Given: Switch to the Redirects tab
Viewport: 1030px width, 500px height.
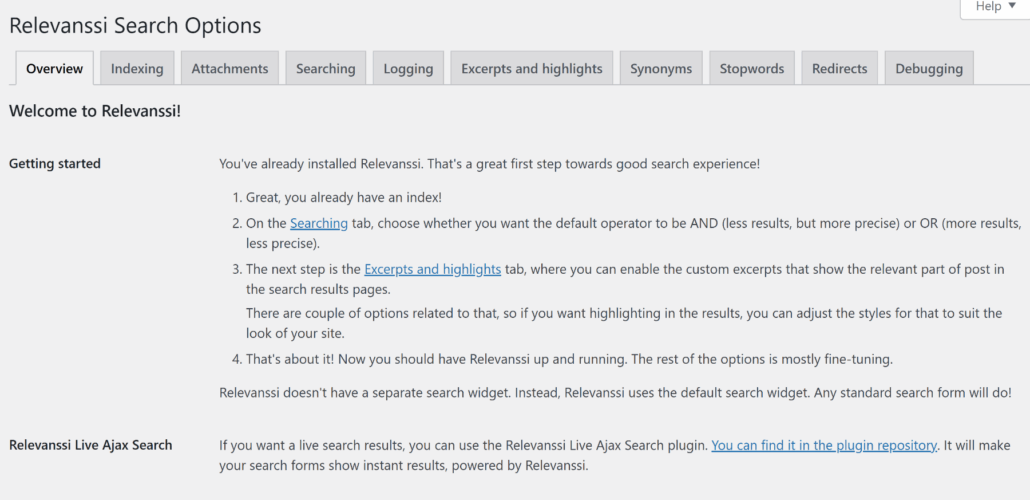Looking at the screenshot, I should click(840, 68).
